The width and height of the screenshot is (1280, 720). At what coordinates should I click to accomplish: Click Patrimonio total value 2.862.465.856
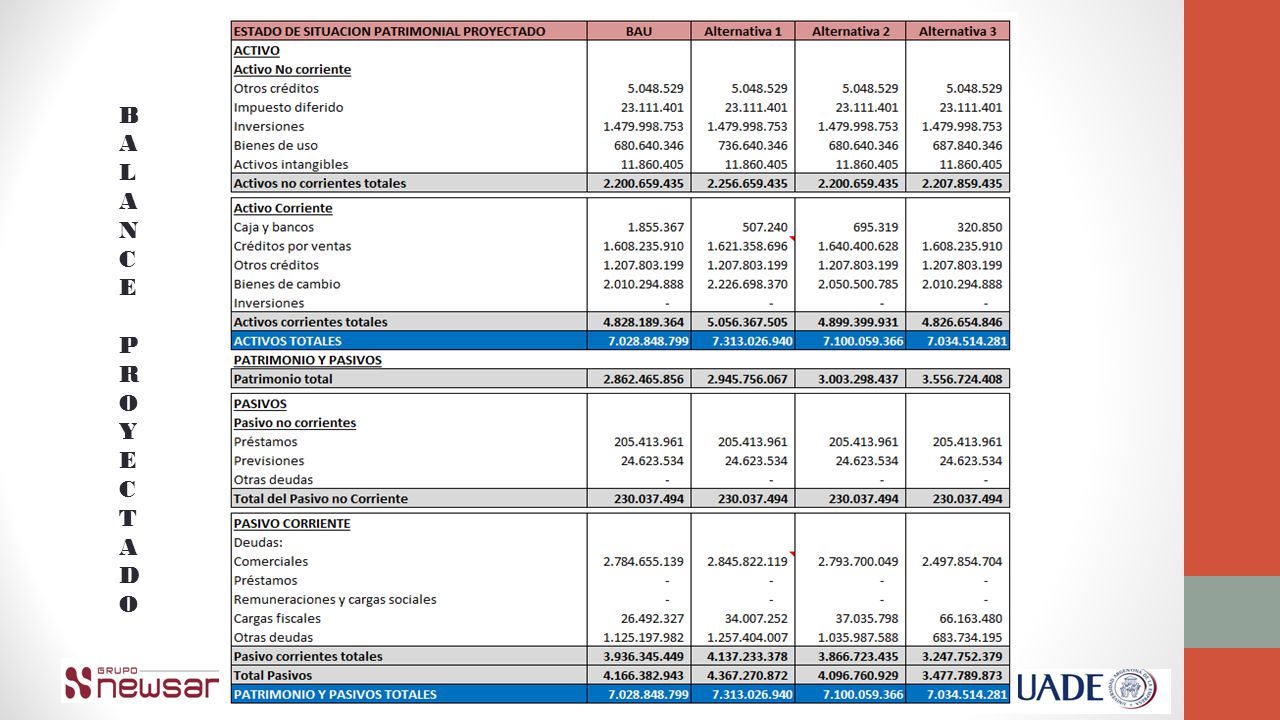(x=644, y=379)
